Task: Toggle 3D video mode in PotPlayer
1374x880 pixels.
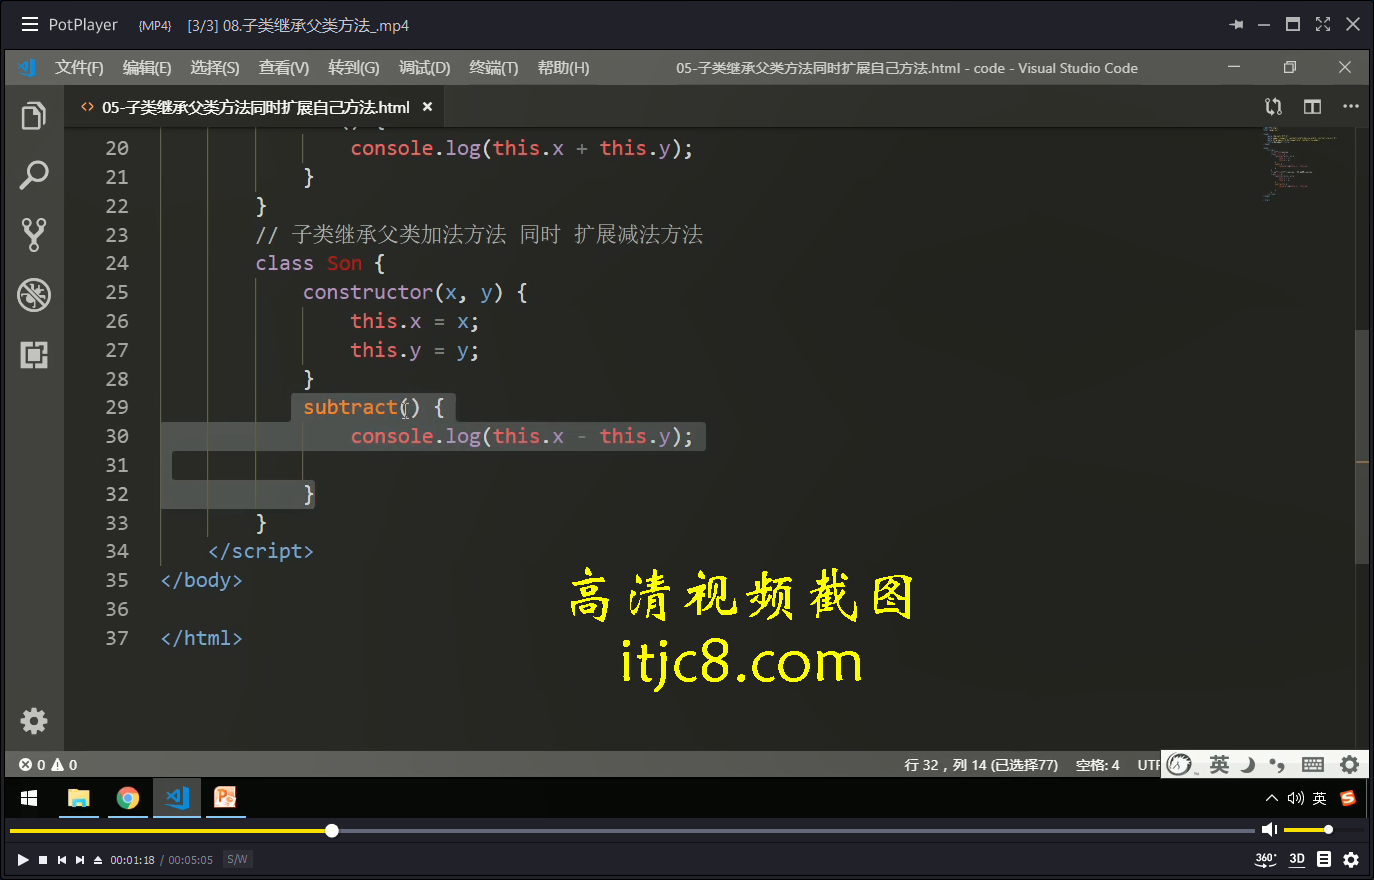Action: coord(1297,859)
